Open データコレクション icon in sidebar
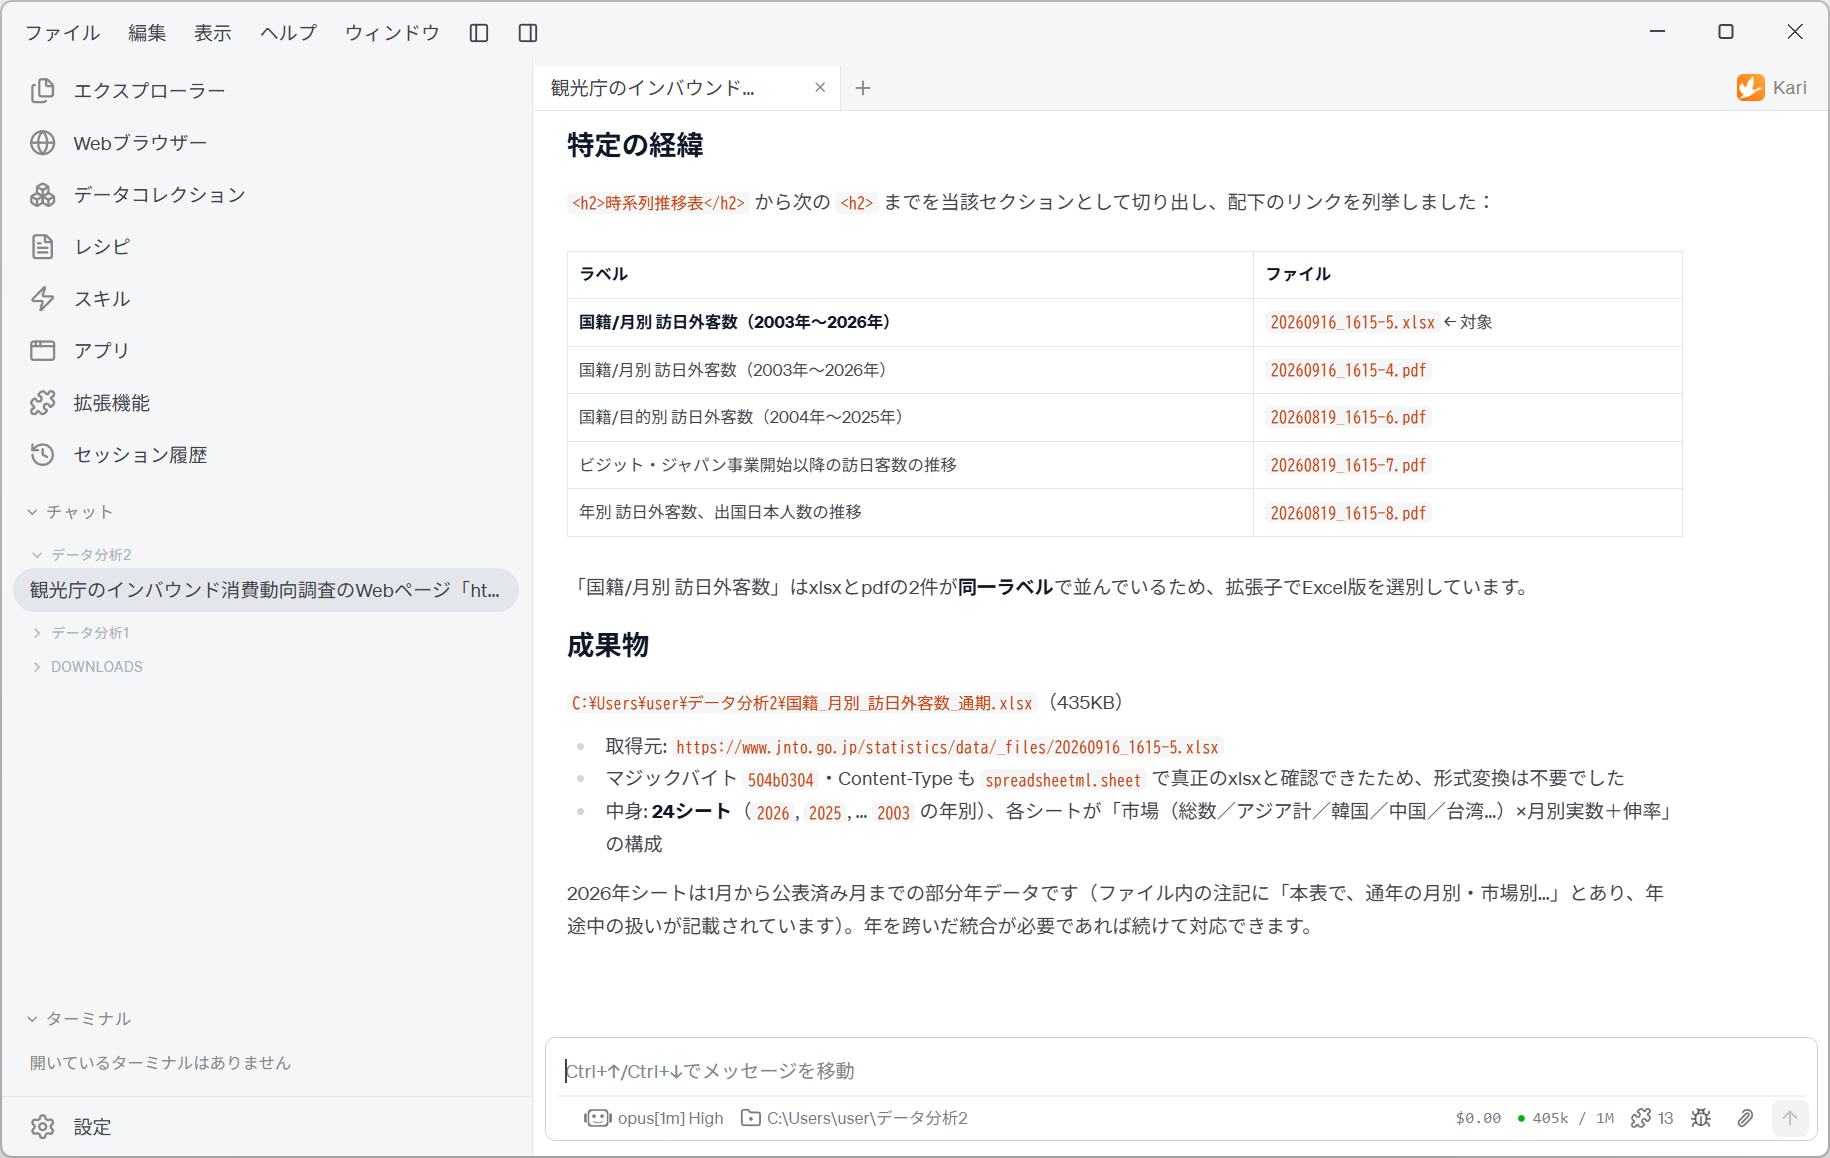This screenshot has height=1158, width=1830. (42, 195)
